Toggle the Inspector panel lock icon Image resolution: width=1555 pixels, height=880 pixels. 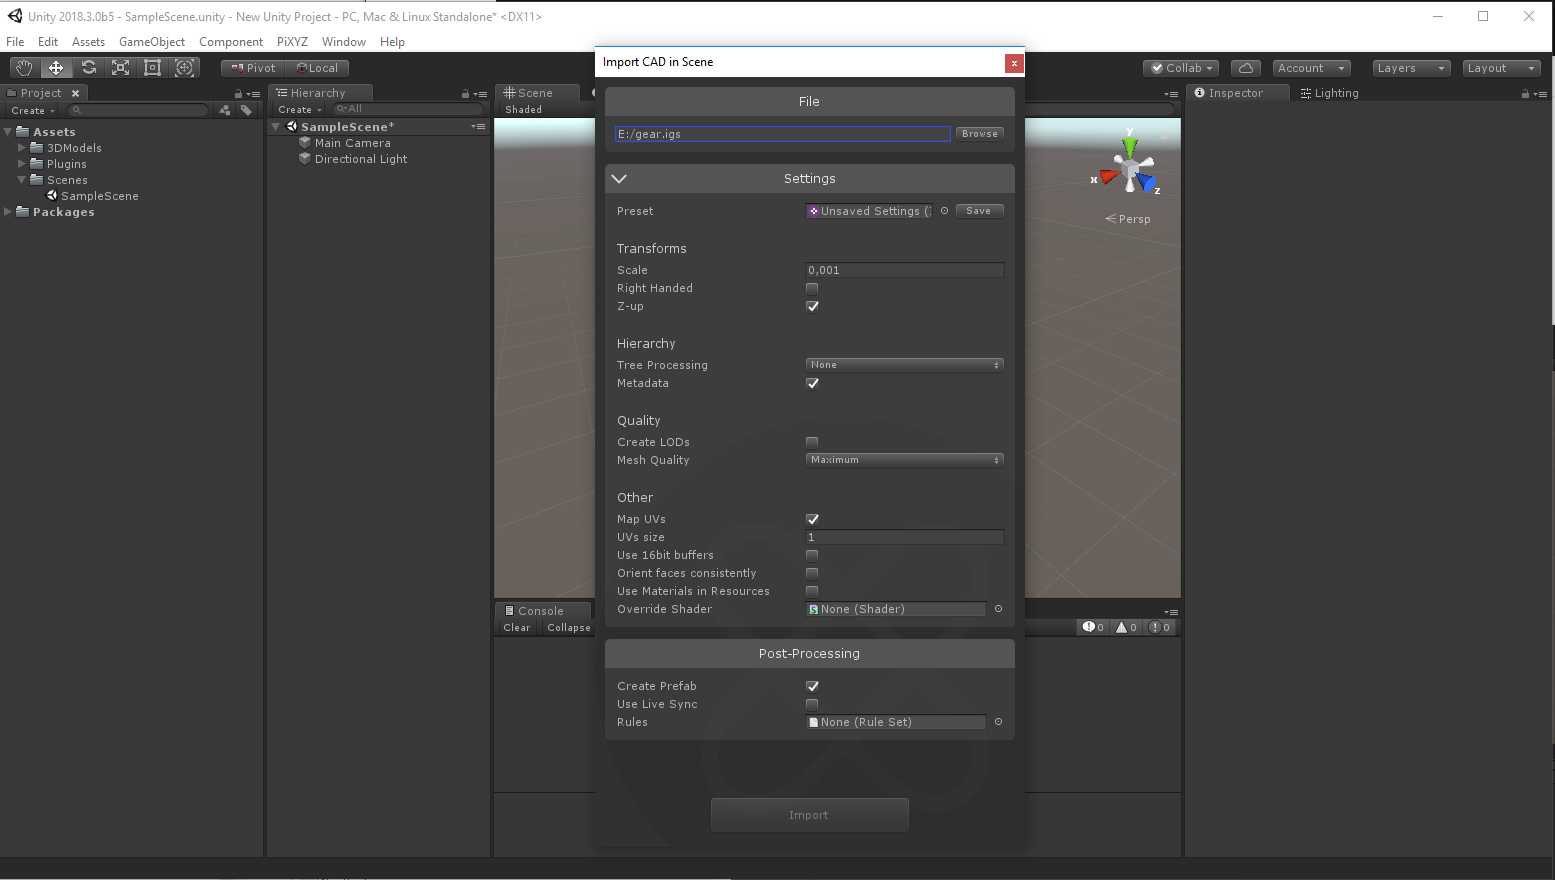pyautogui.click(x=1525, y=94)
